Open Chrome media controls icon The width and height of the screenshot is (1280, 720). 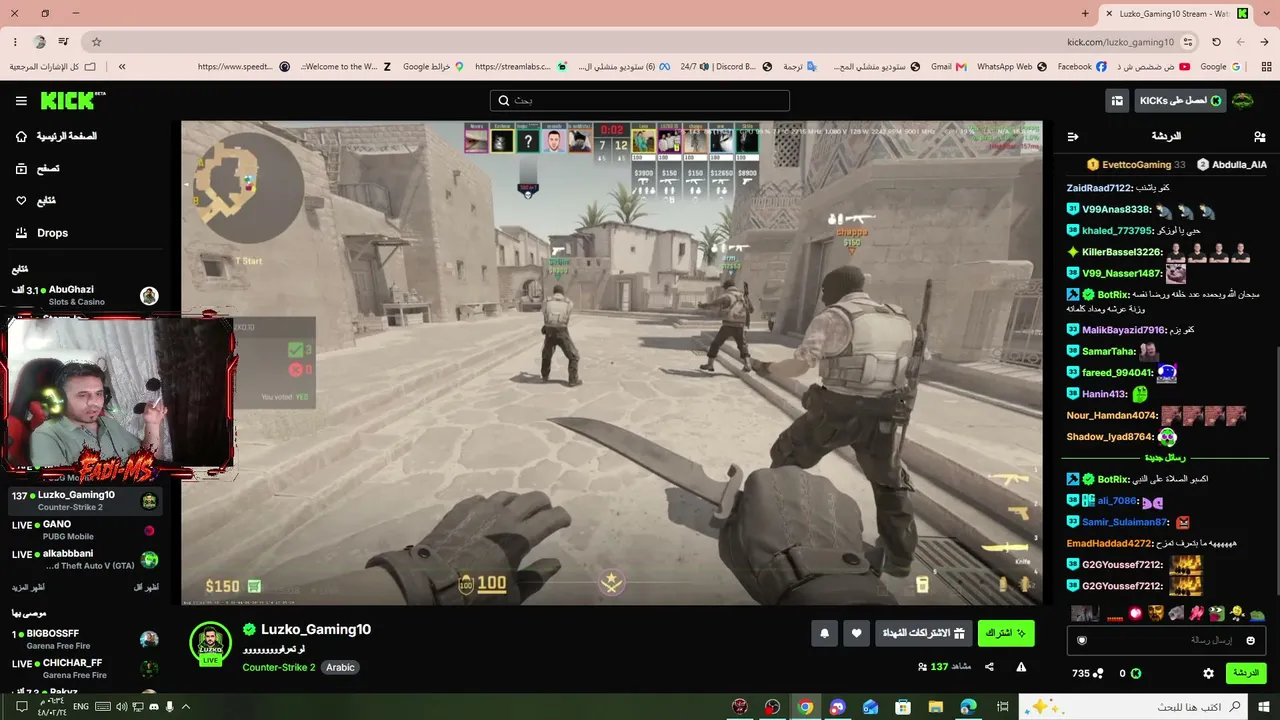click(63, 42)
